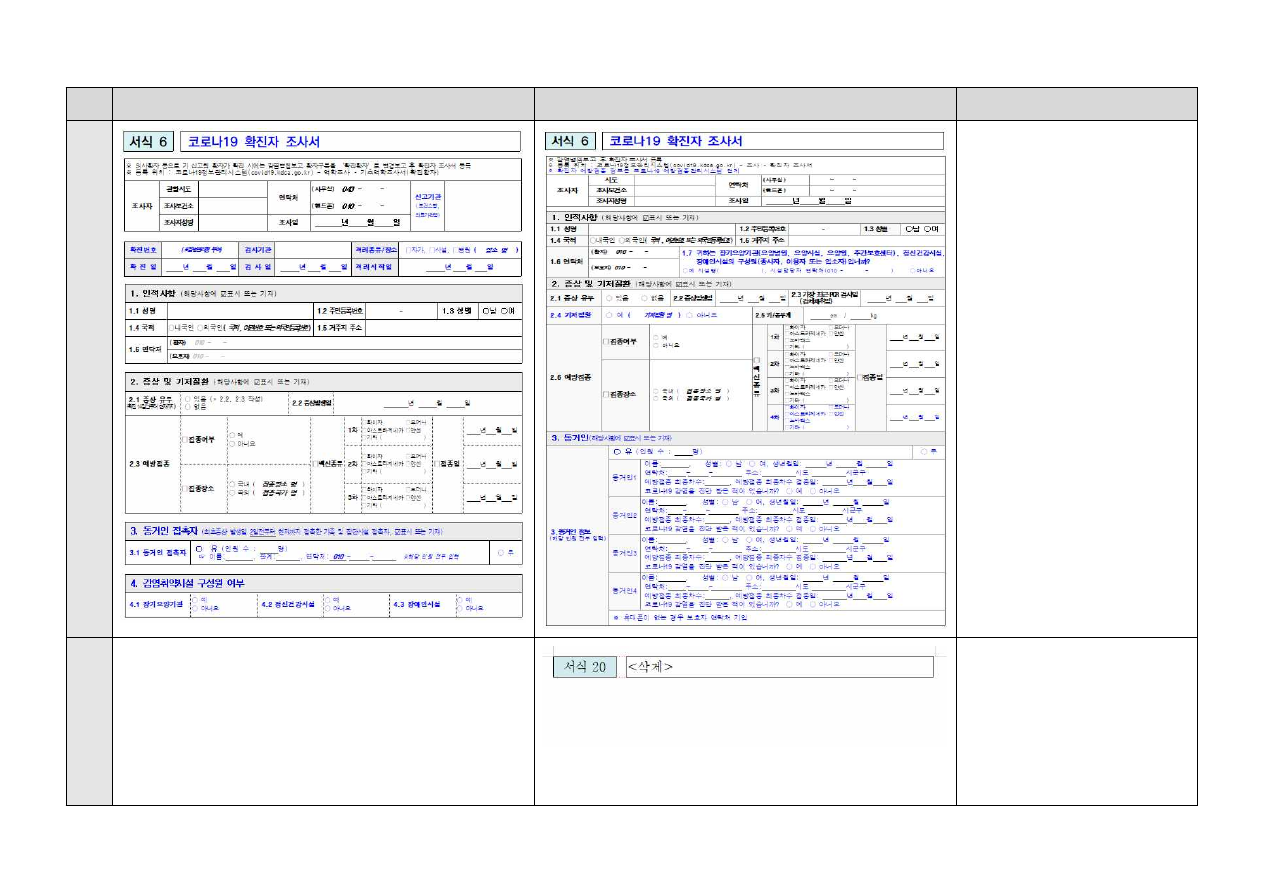Click the '3. 동거인 접촉자' section heading
Viewport: 1262px width, 893px height.
point(162,531)
